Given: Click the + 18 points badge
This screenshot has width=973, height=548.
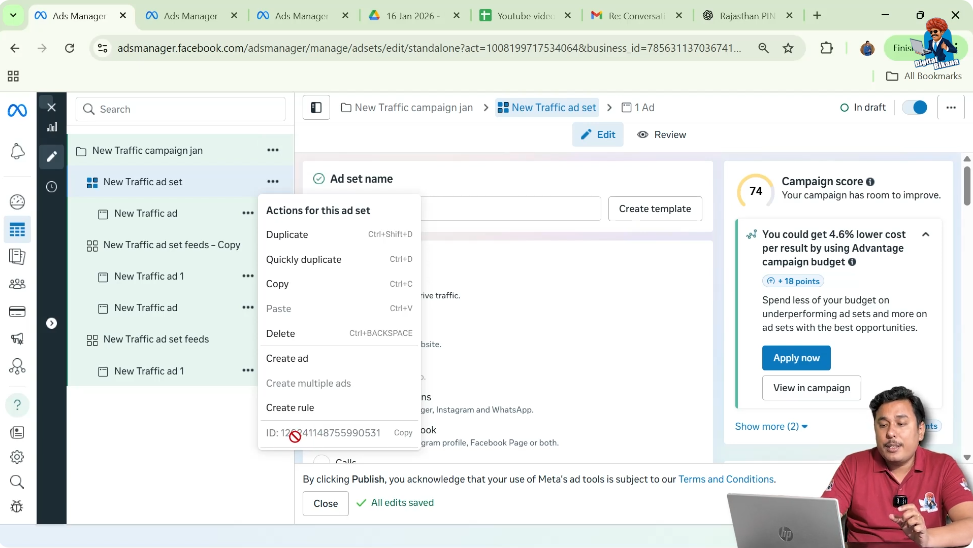Looking at the screenshot, I should pos(792,281).
